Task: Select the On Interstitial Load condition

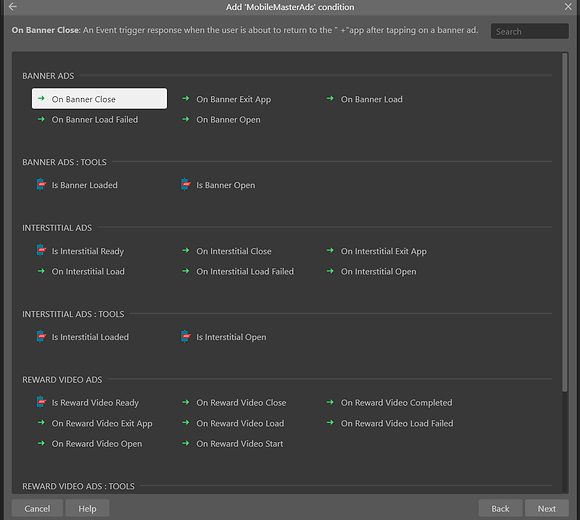Action: click(88, 271)
